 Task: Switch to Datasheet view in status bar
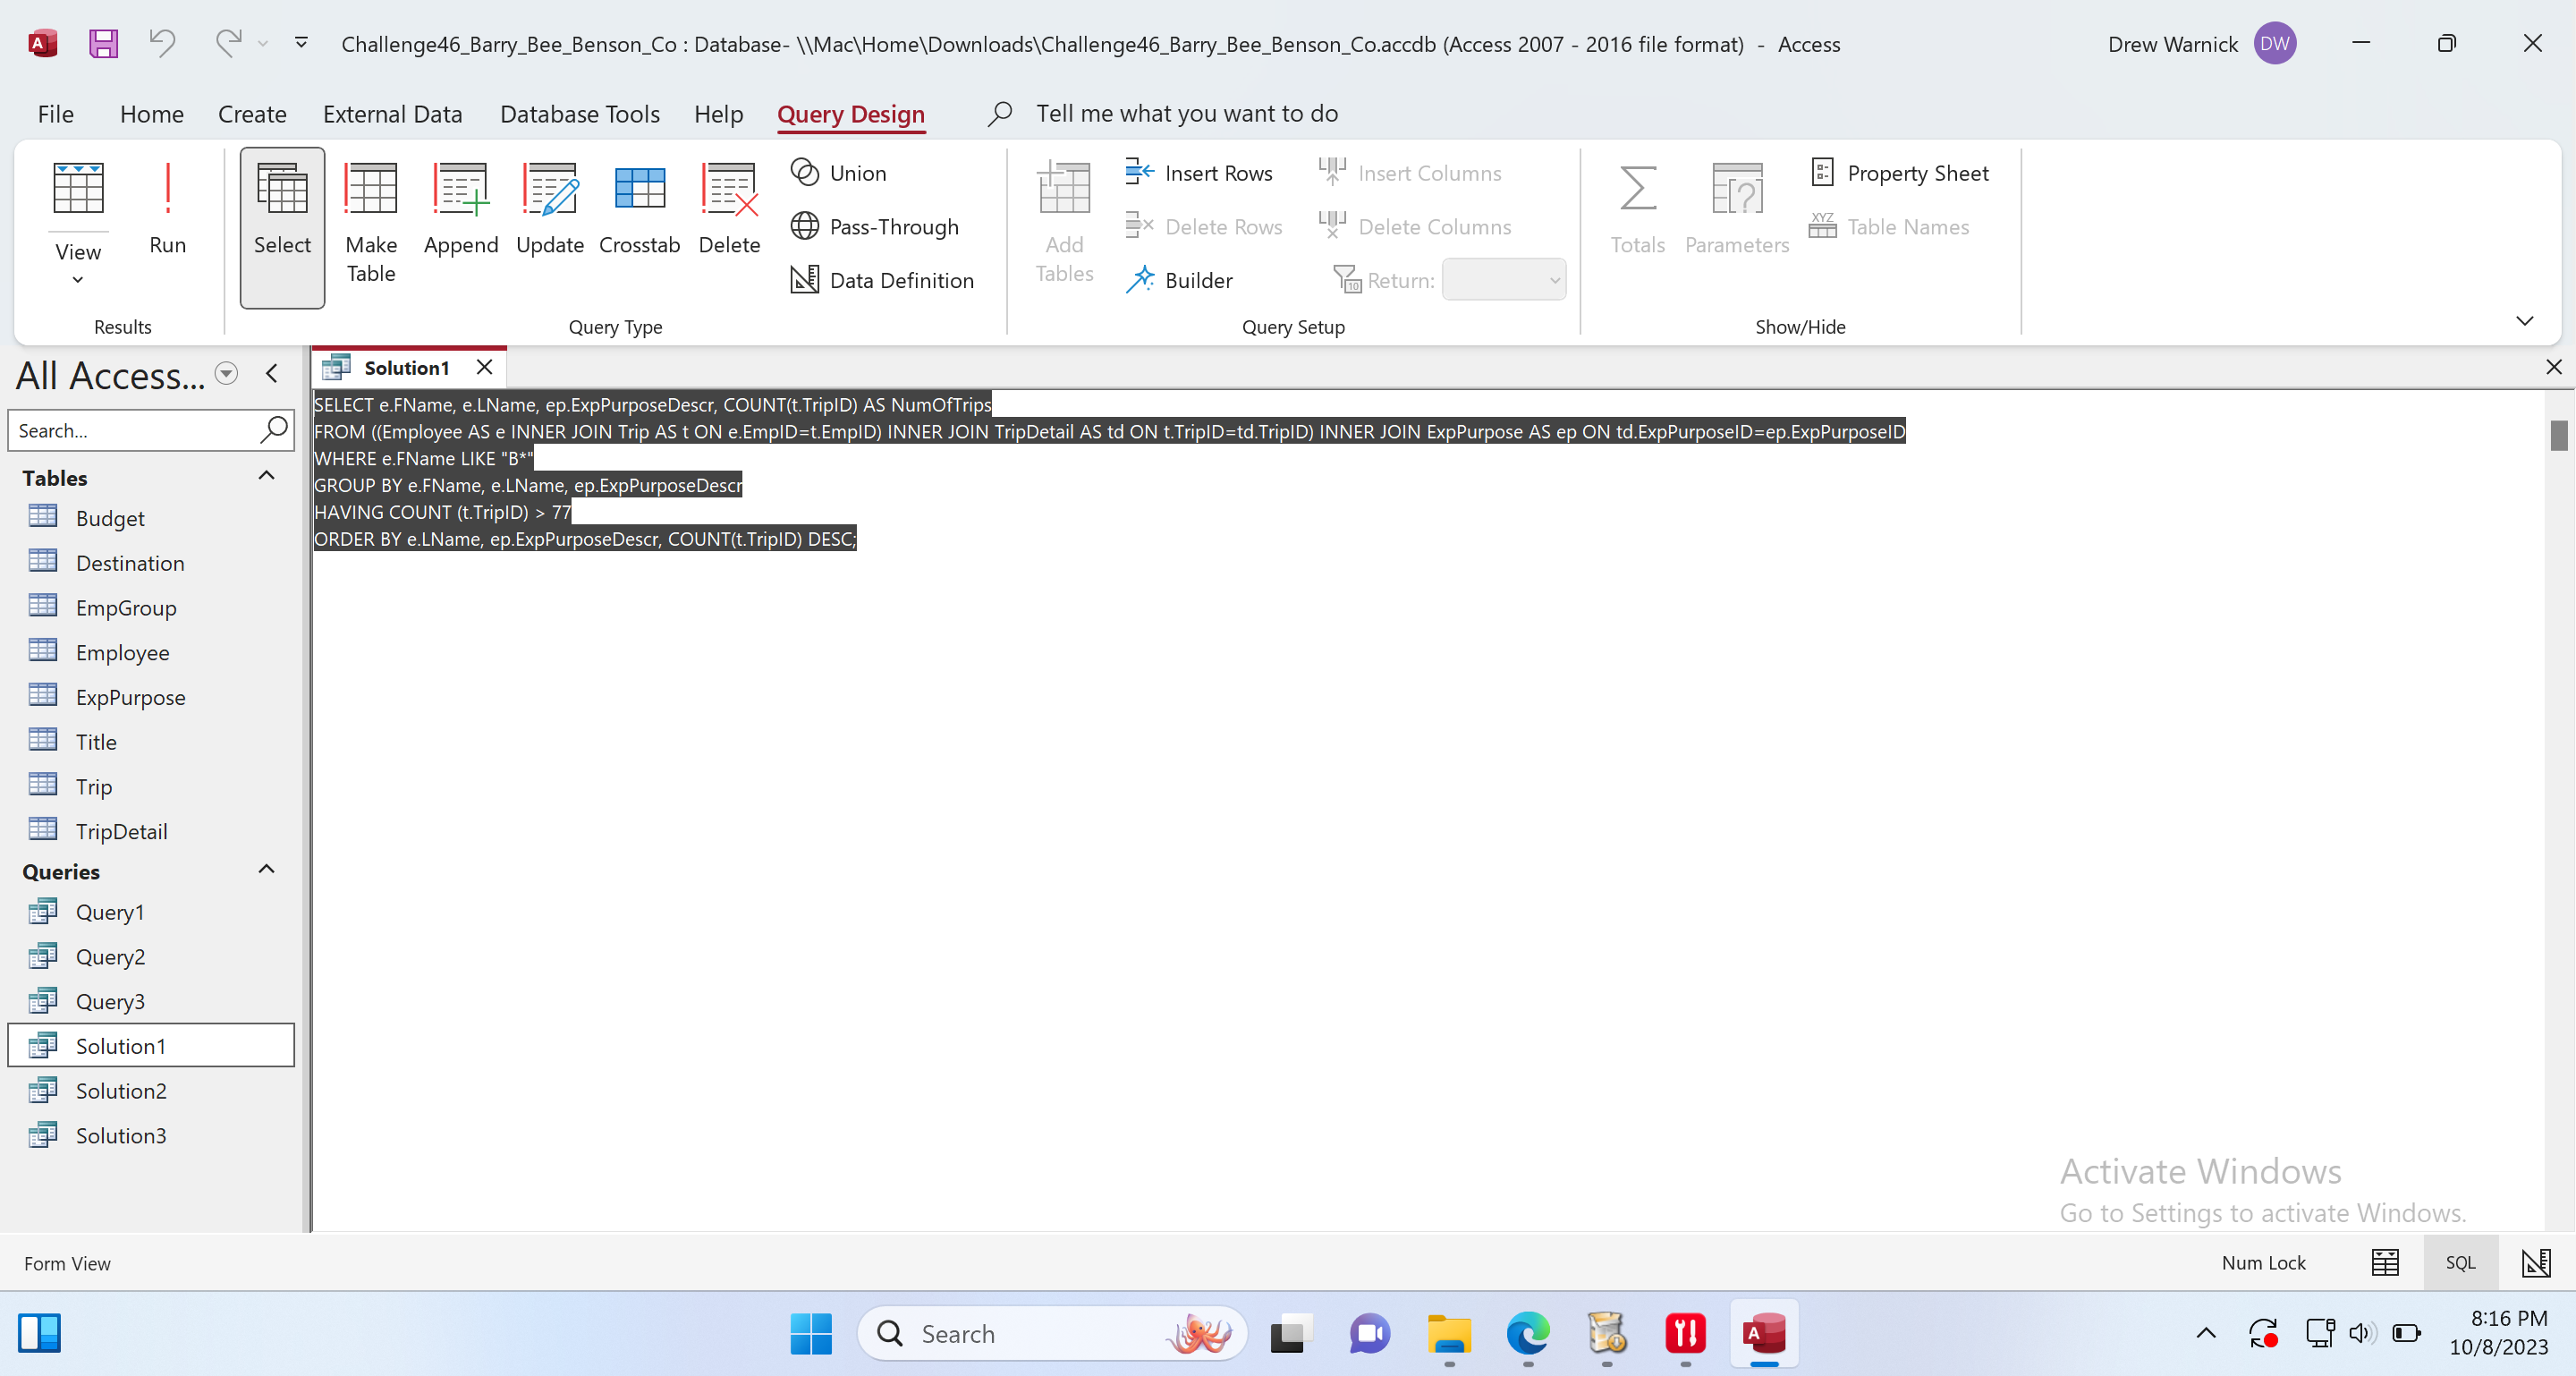tap(2385, 1263)
